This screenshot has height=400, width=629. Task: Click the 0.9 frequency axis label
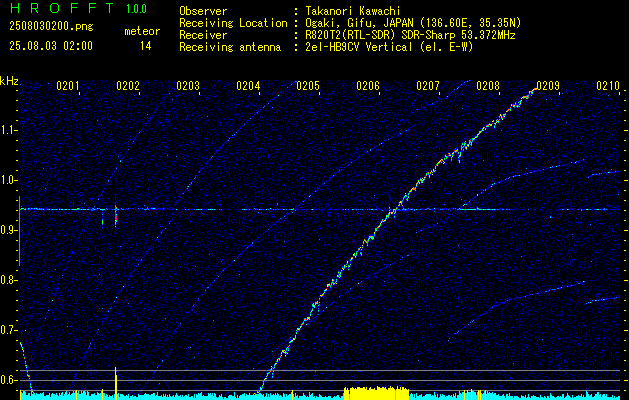tap(9, 230)
